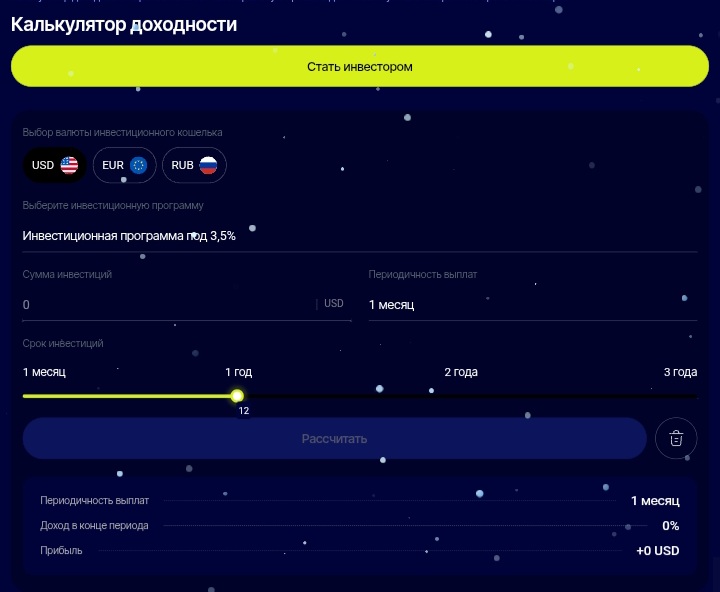This screenshot has height=592, width=720.
Task: Focus the Сумма инвестиций input field
Action: (x=165, y=305)
